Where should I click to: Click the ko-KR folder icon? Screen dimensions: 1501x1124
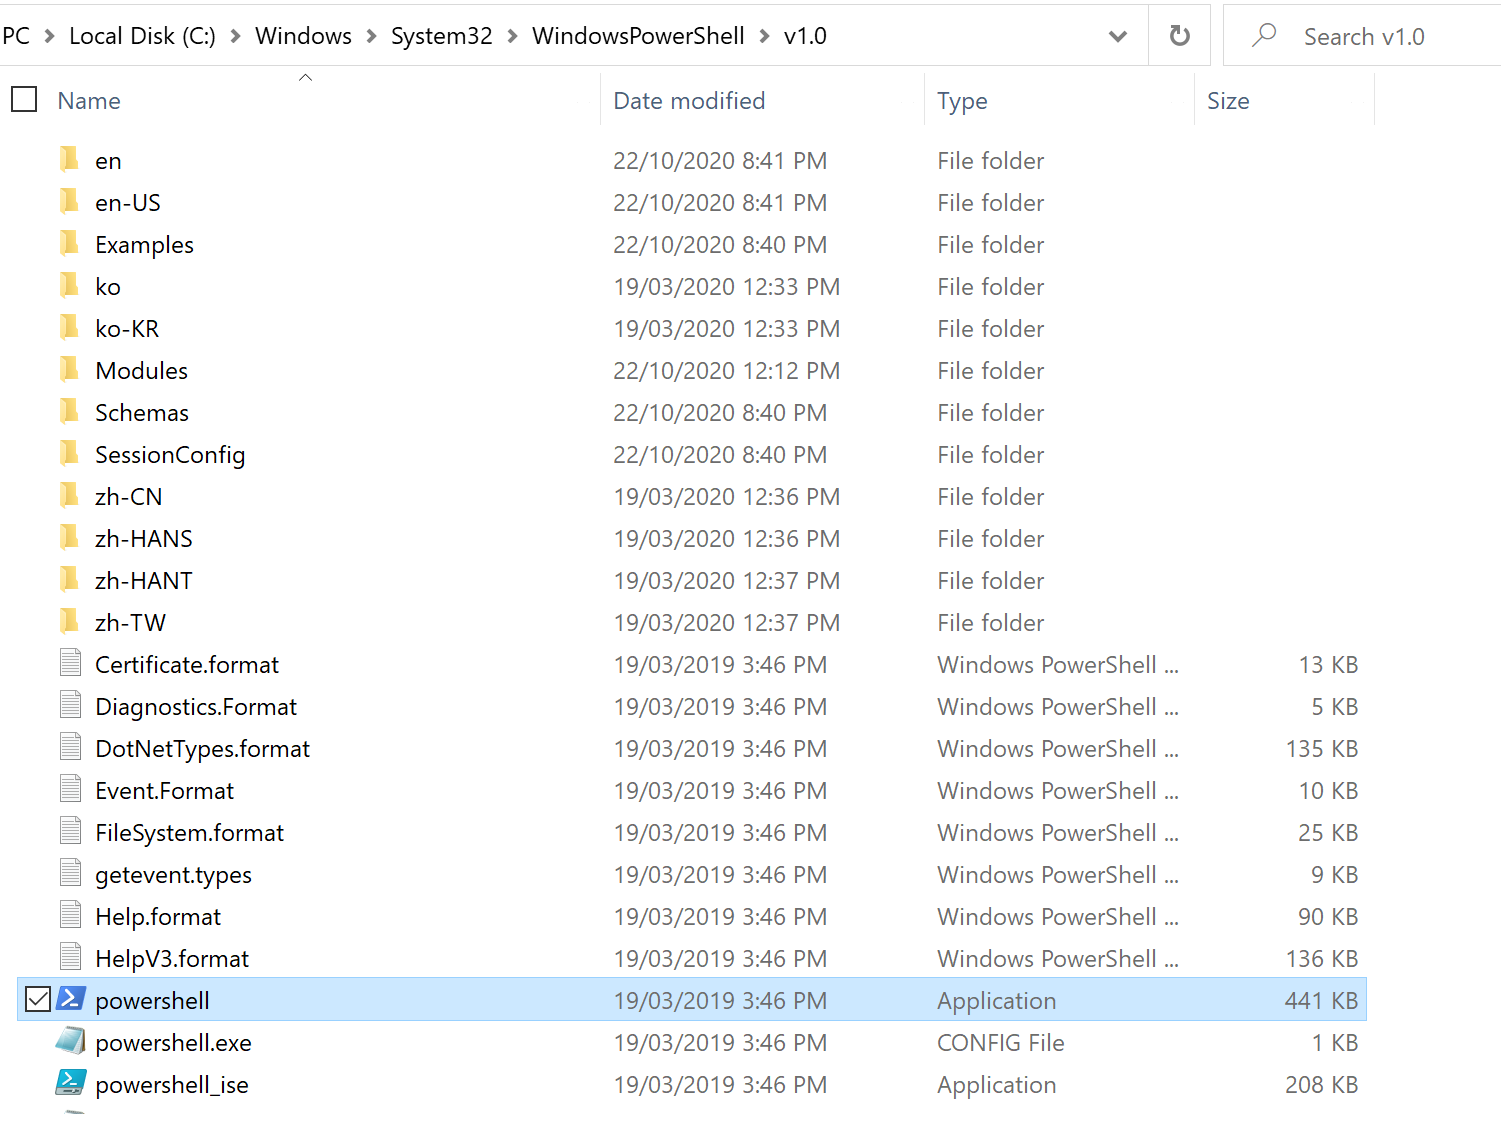tap(69, 328)
